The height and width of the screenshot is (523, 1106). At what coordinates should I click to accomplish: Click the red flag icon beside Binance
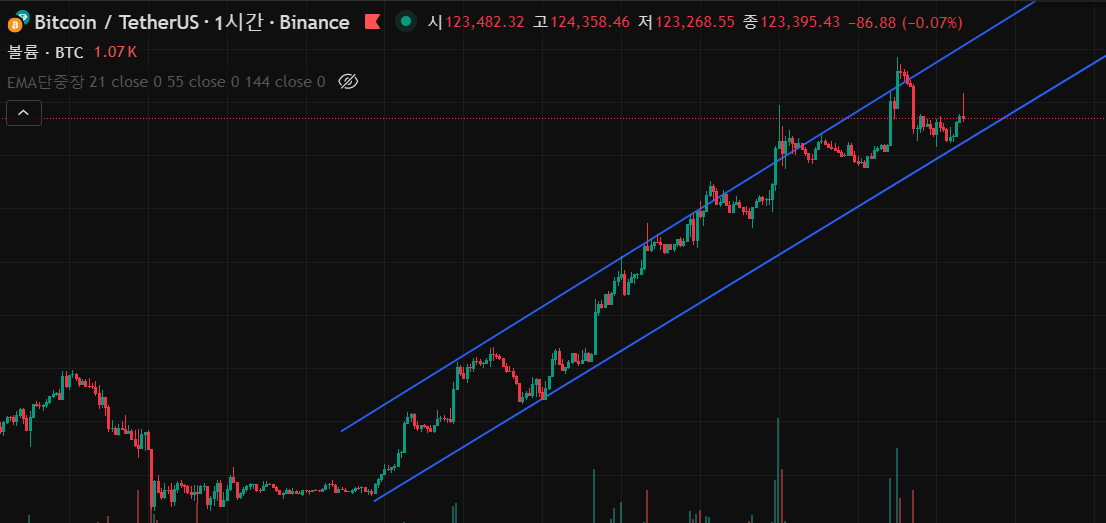coord(371,22)
